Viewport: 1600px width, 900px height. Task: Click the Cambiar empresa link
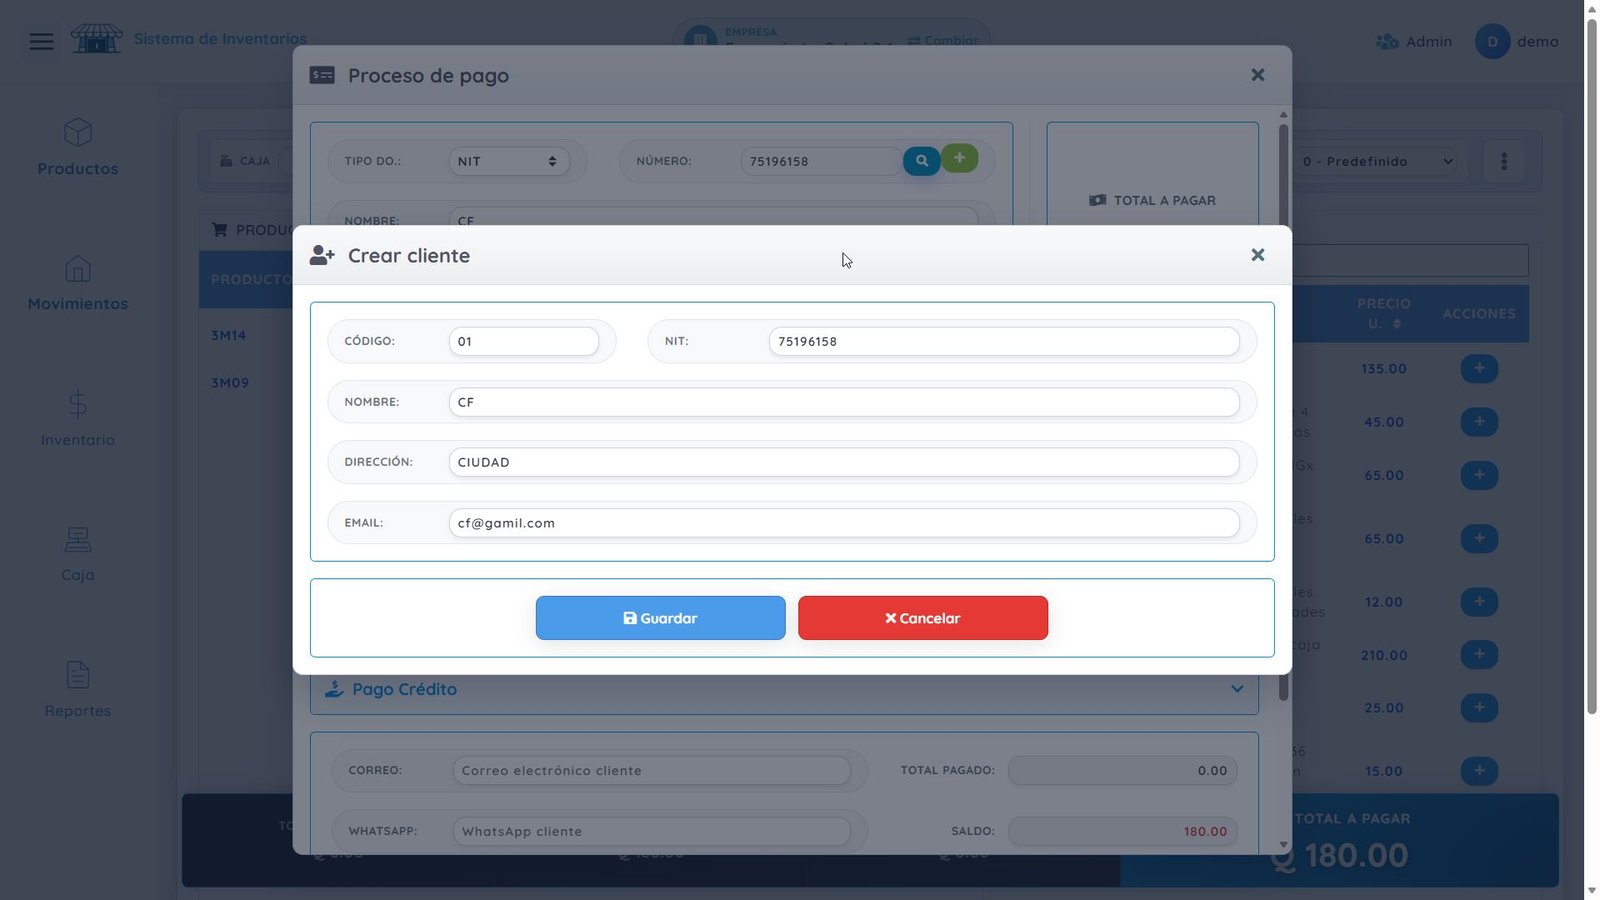click(x=943, y=41)
